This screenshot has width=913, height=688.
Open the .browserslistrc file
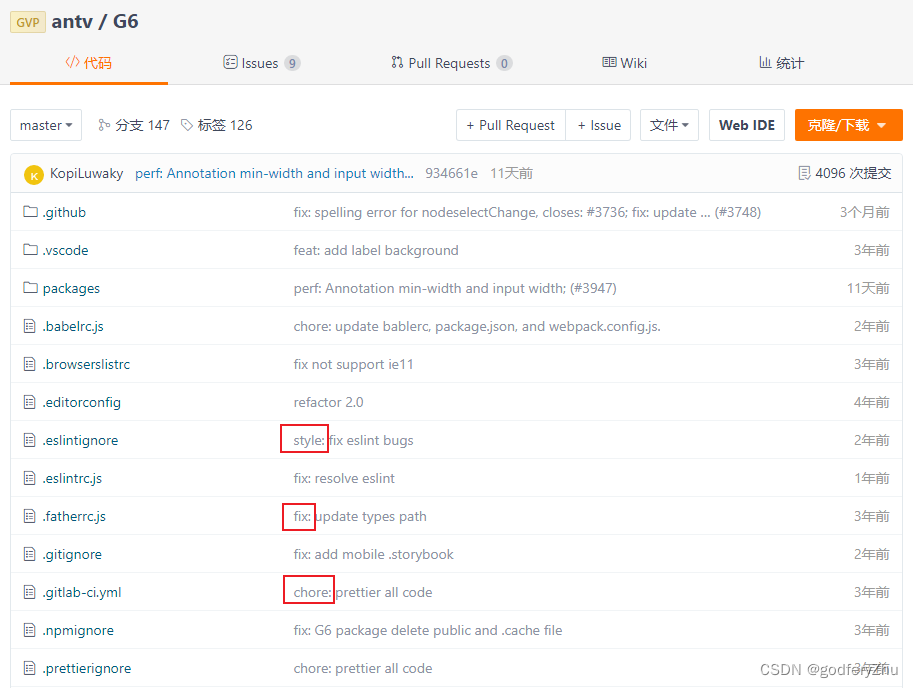[x=86, y=364]
